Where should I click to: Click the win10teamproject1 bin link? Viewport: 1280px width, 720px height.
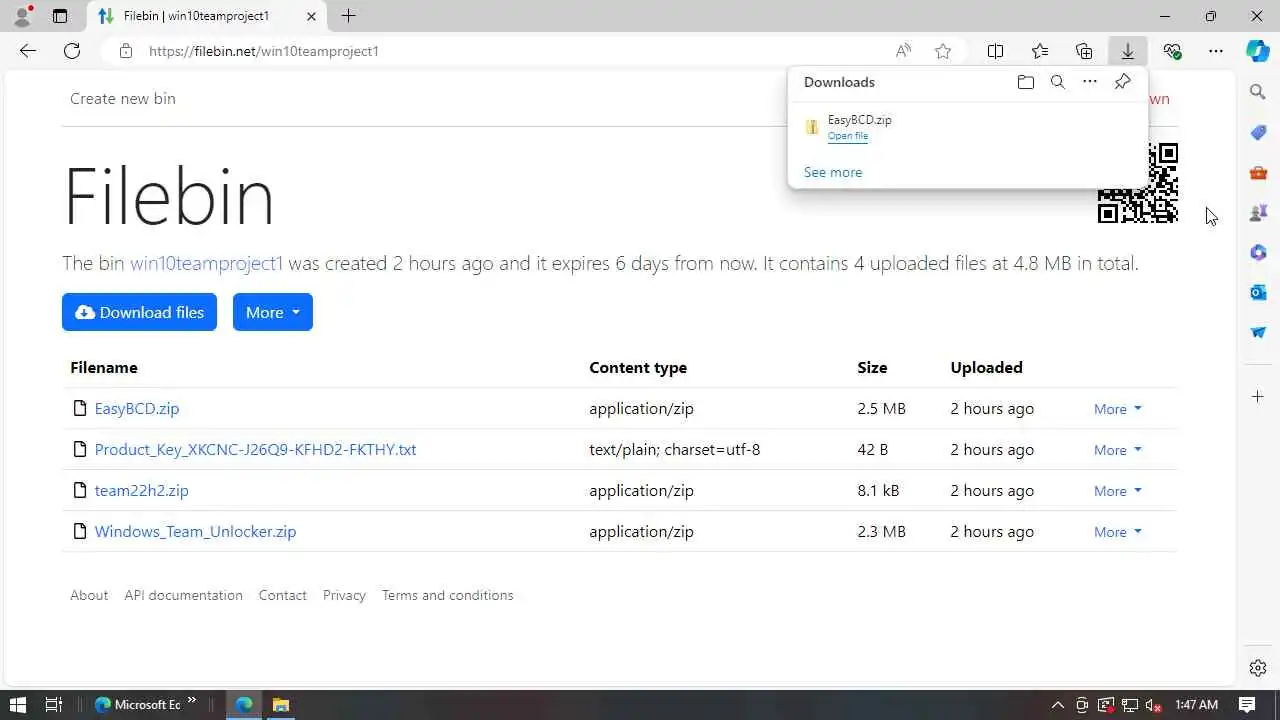(x=207, y=263)
